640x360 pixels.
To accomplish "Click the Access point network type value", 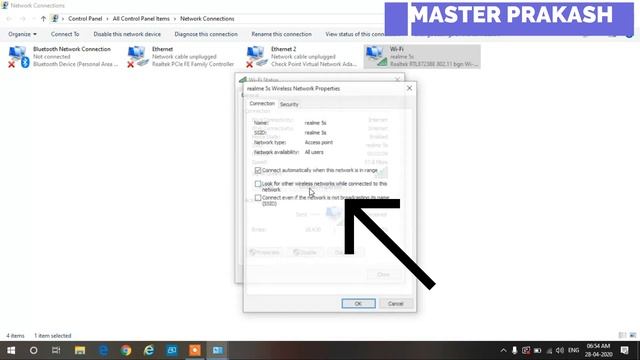I will 318,142.
